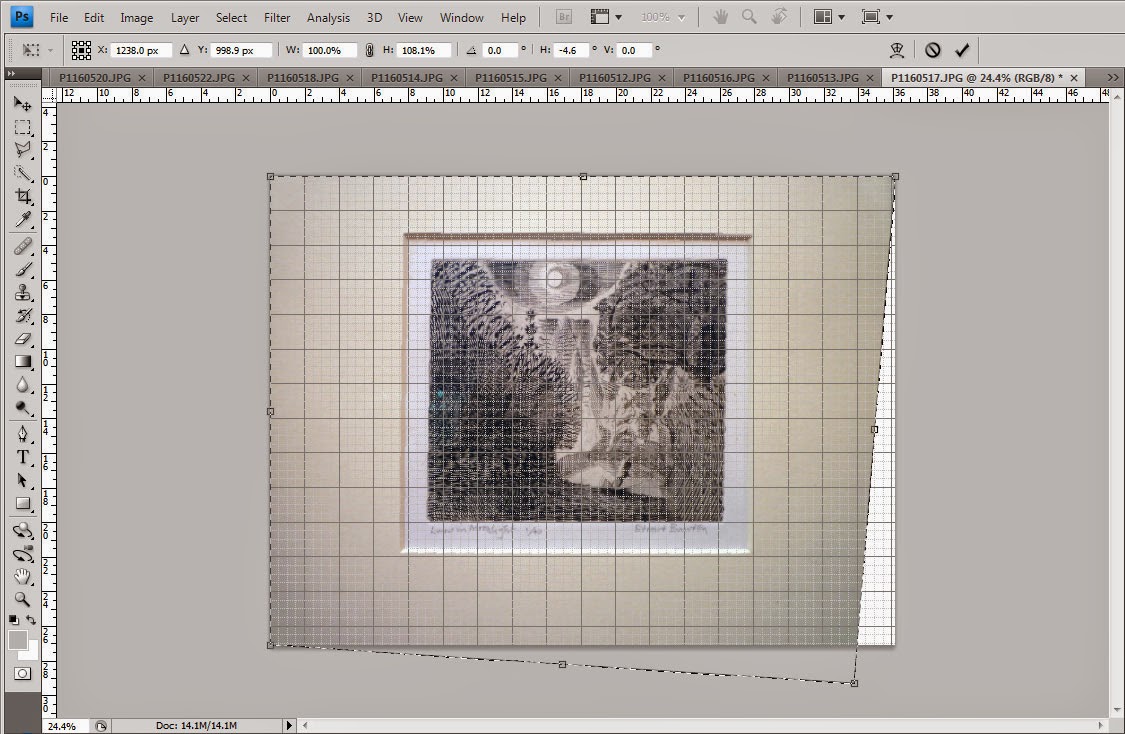1125x734 pixels.
Task: Select the Clone Stamp tool
Action: tap(23, 292)
